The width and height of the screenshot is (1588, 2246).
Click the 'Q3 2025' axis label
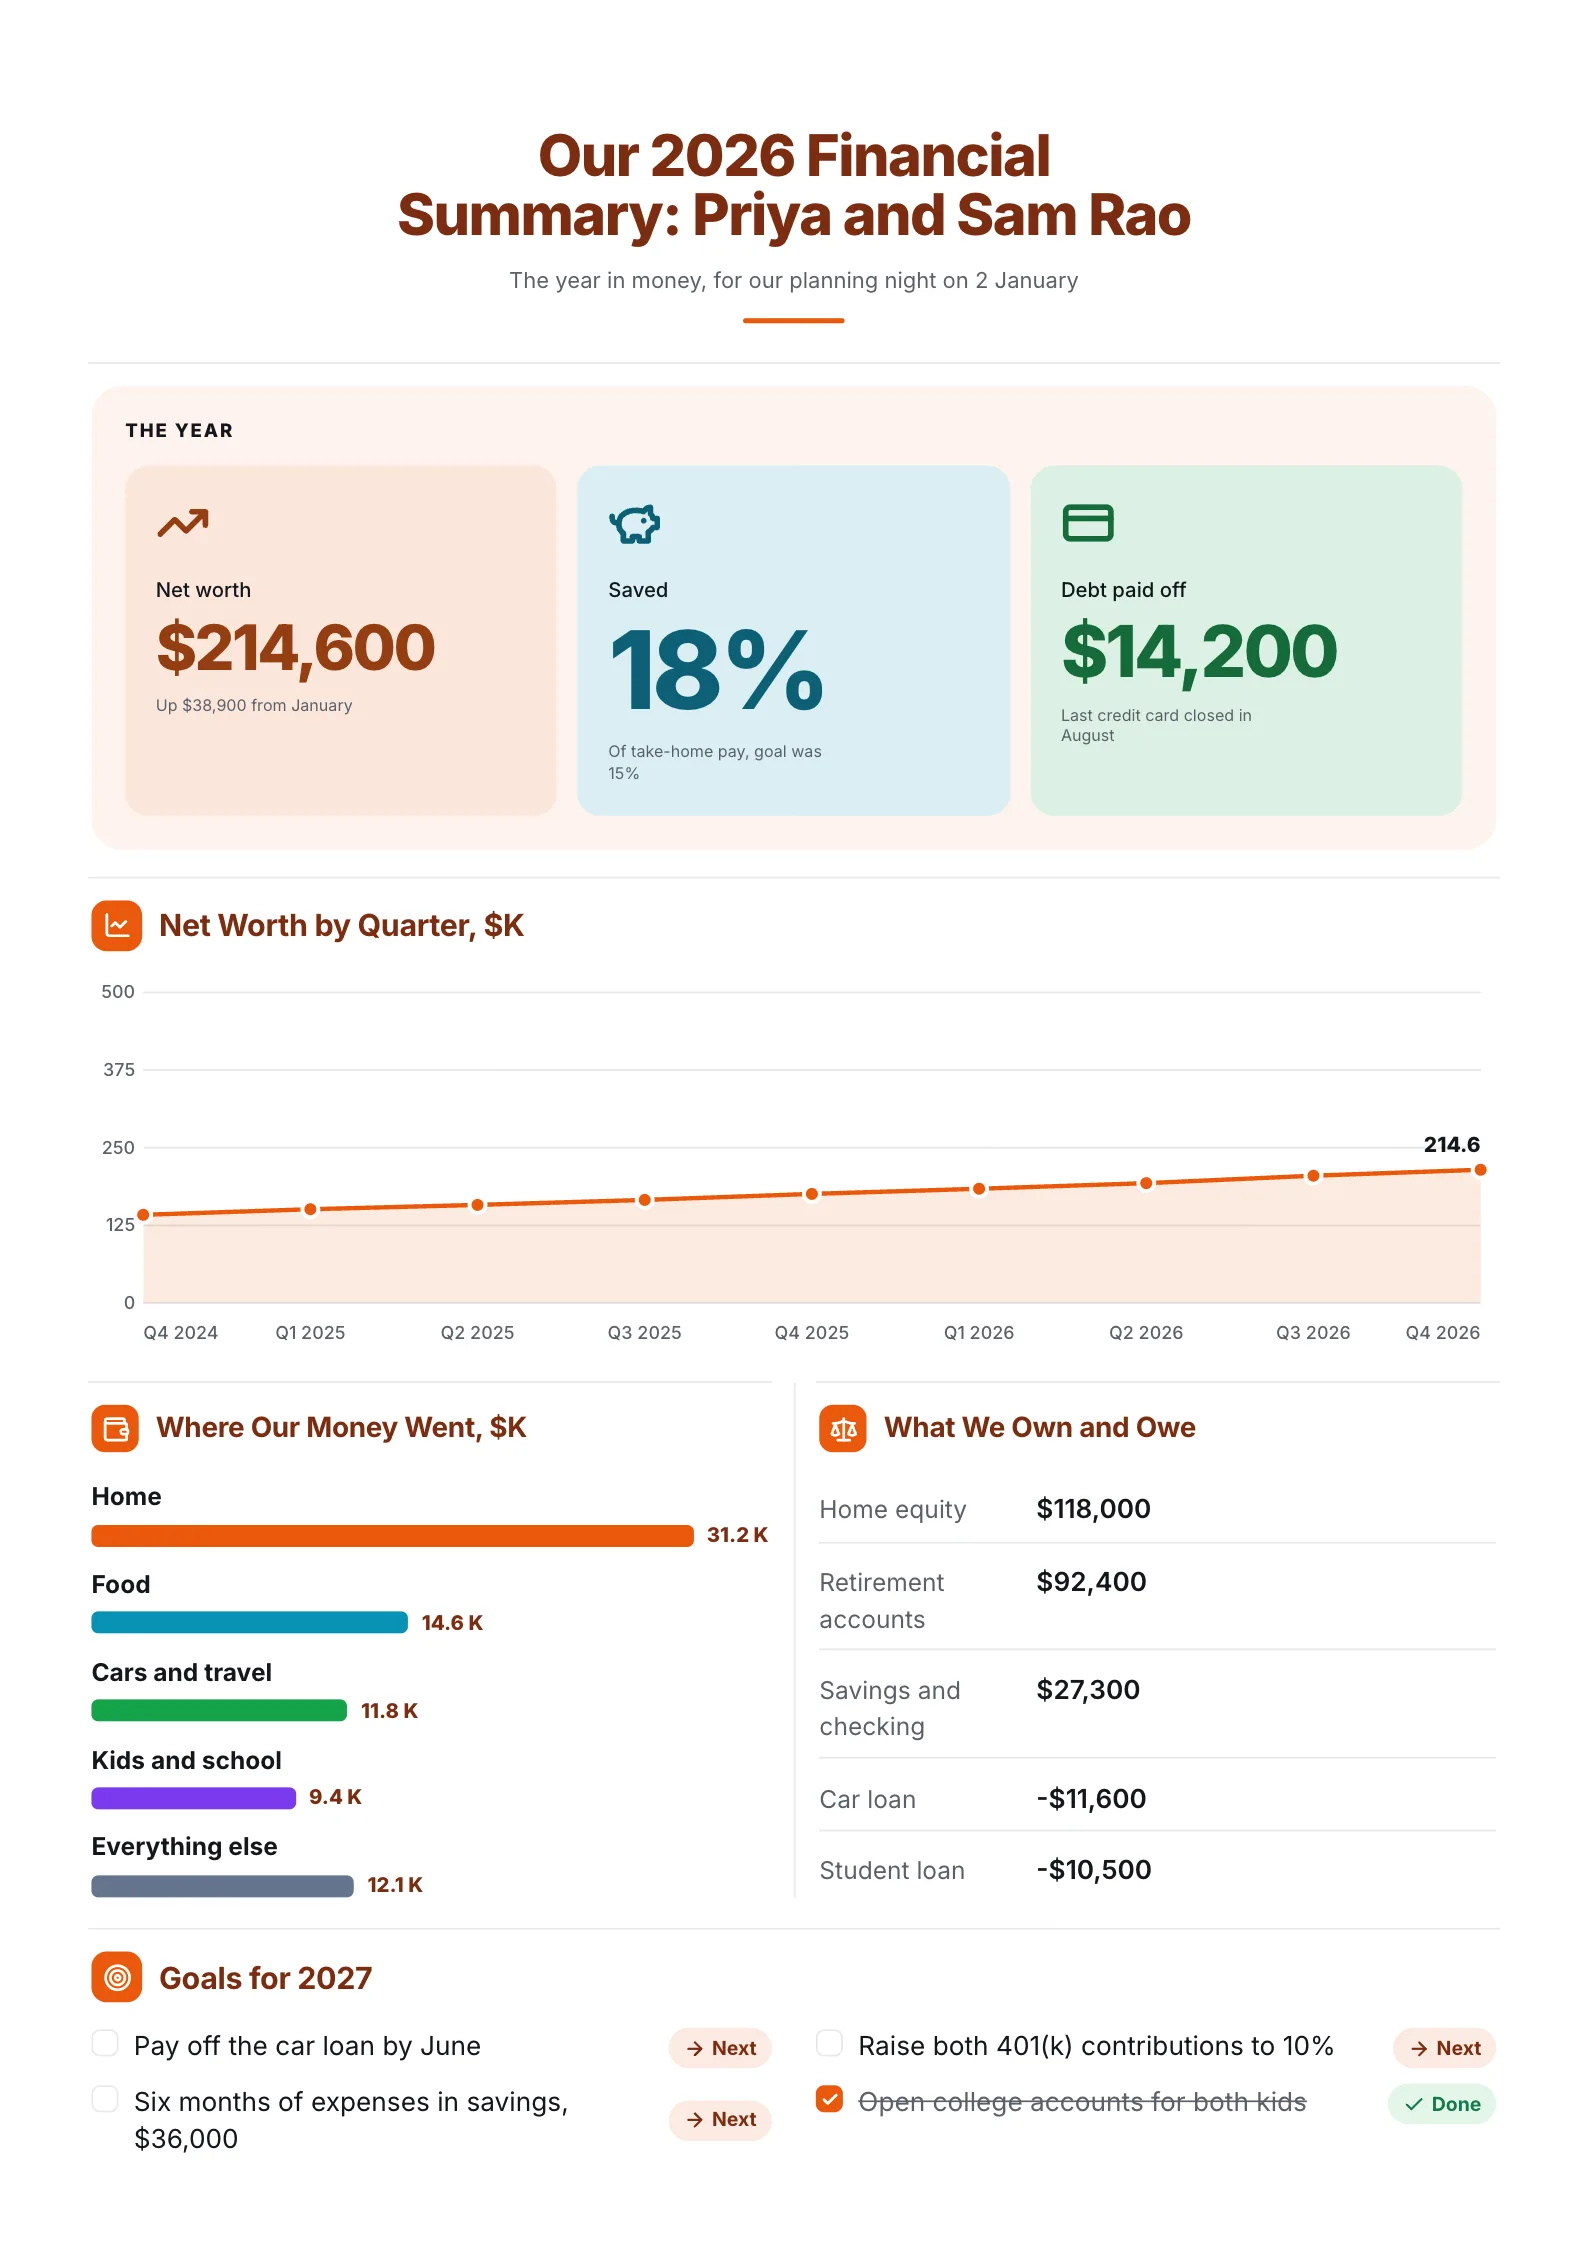(x=645, y=1333)
